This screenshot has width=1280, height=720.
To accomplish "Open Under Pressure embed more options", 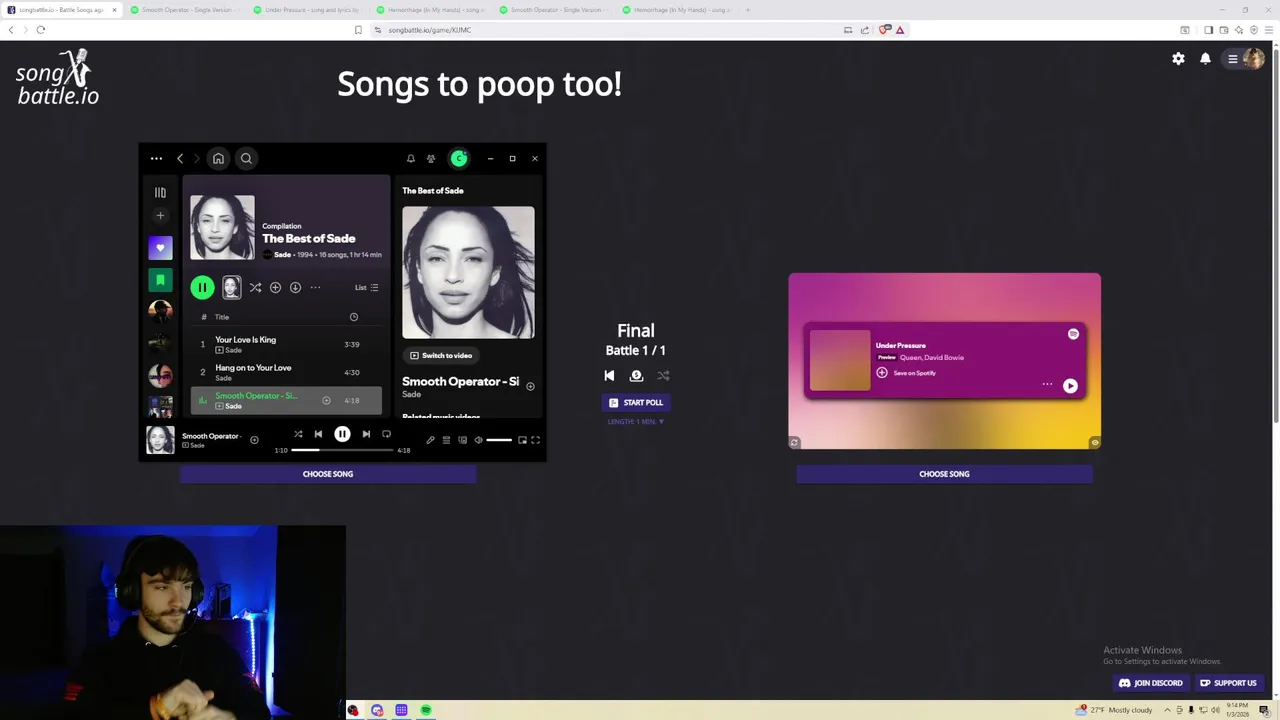I will 1047,385.
